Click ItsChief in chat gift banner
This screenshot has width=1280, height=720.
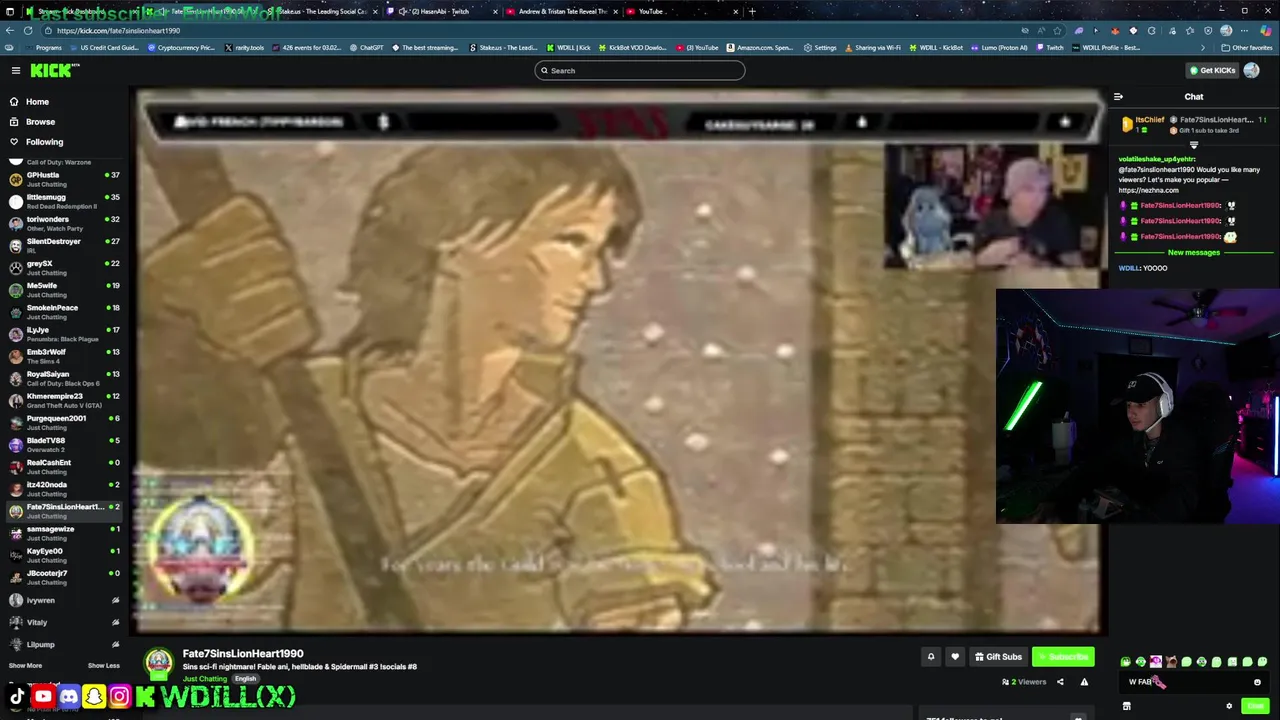tap(1150, 120)
